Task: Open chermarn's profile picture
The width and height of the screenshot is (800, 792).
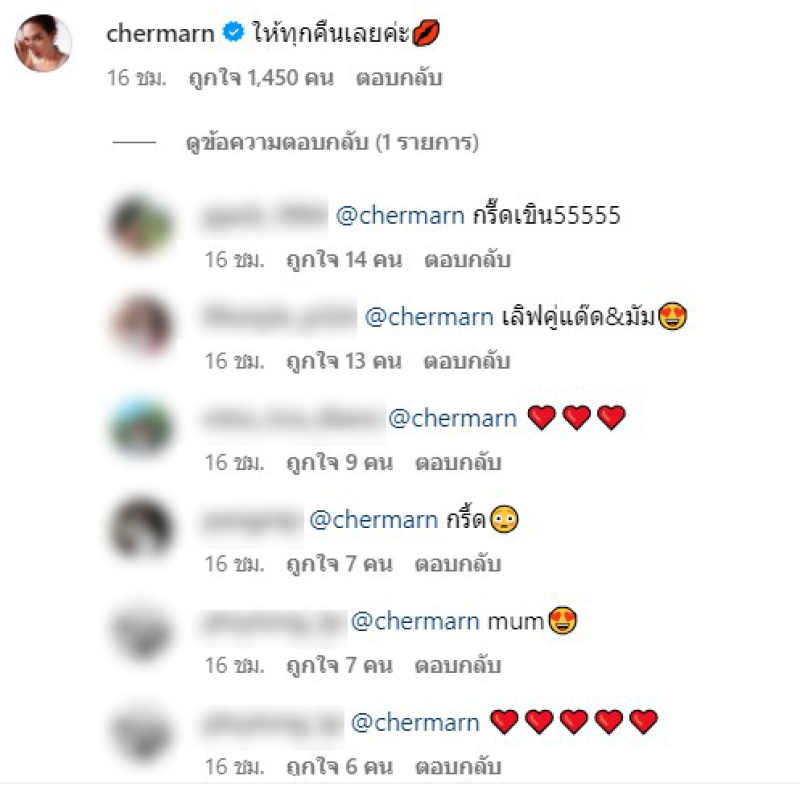Action: click(x=43, y=43)
